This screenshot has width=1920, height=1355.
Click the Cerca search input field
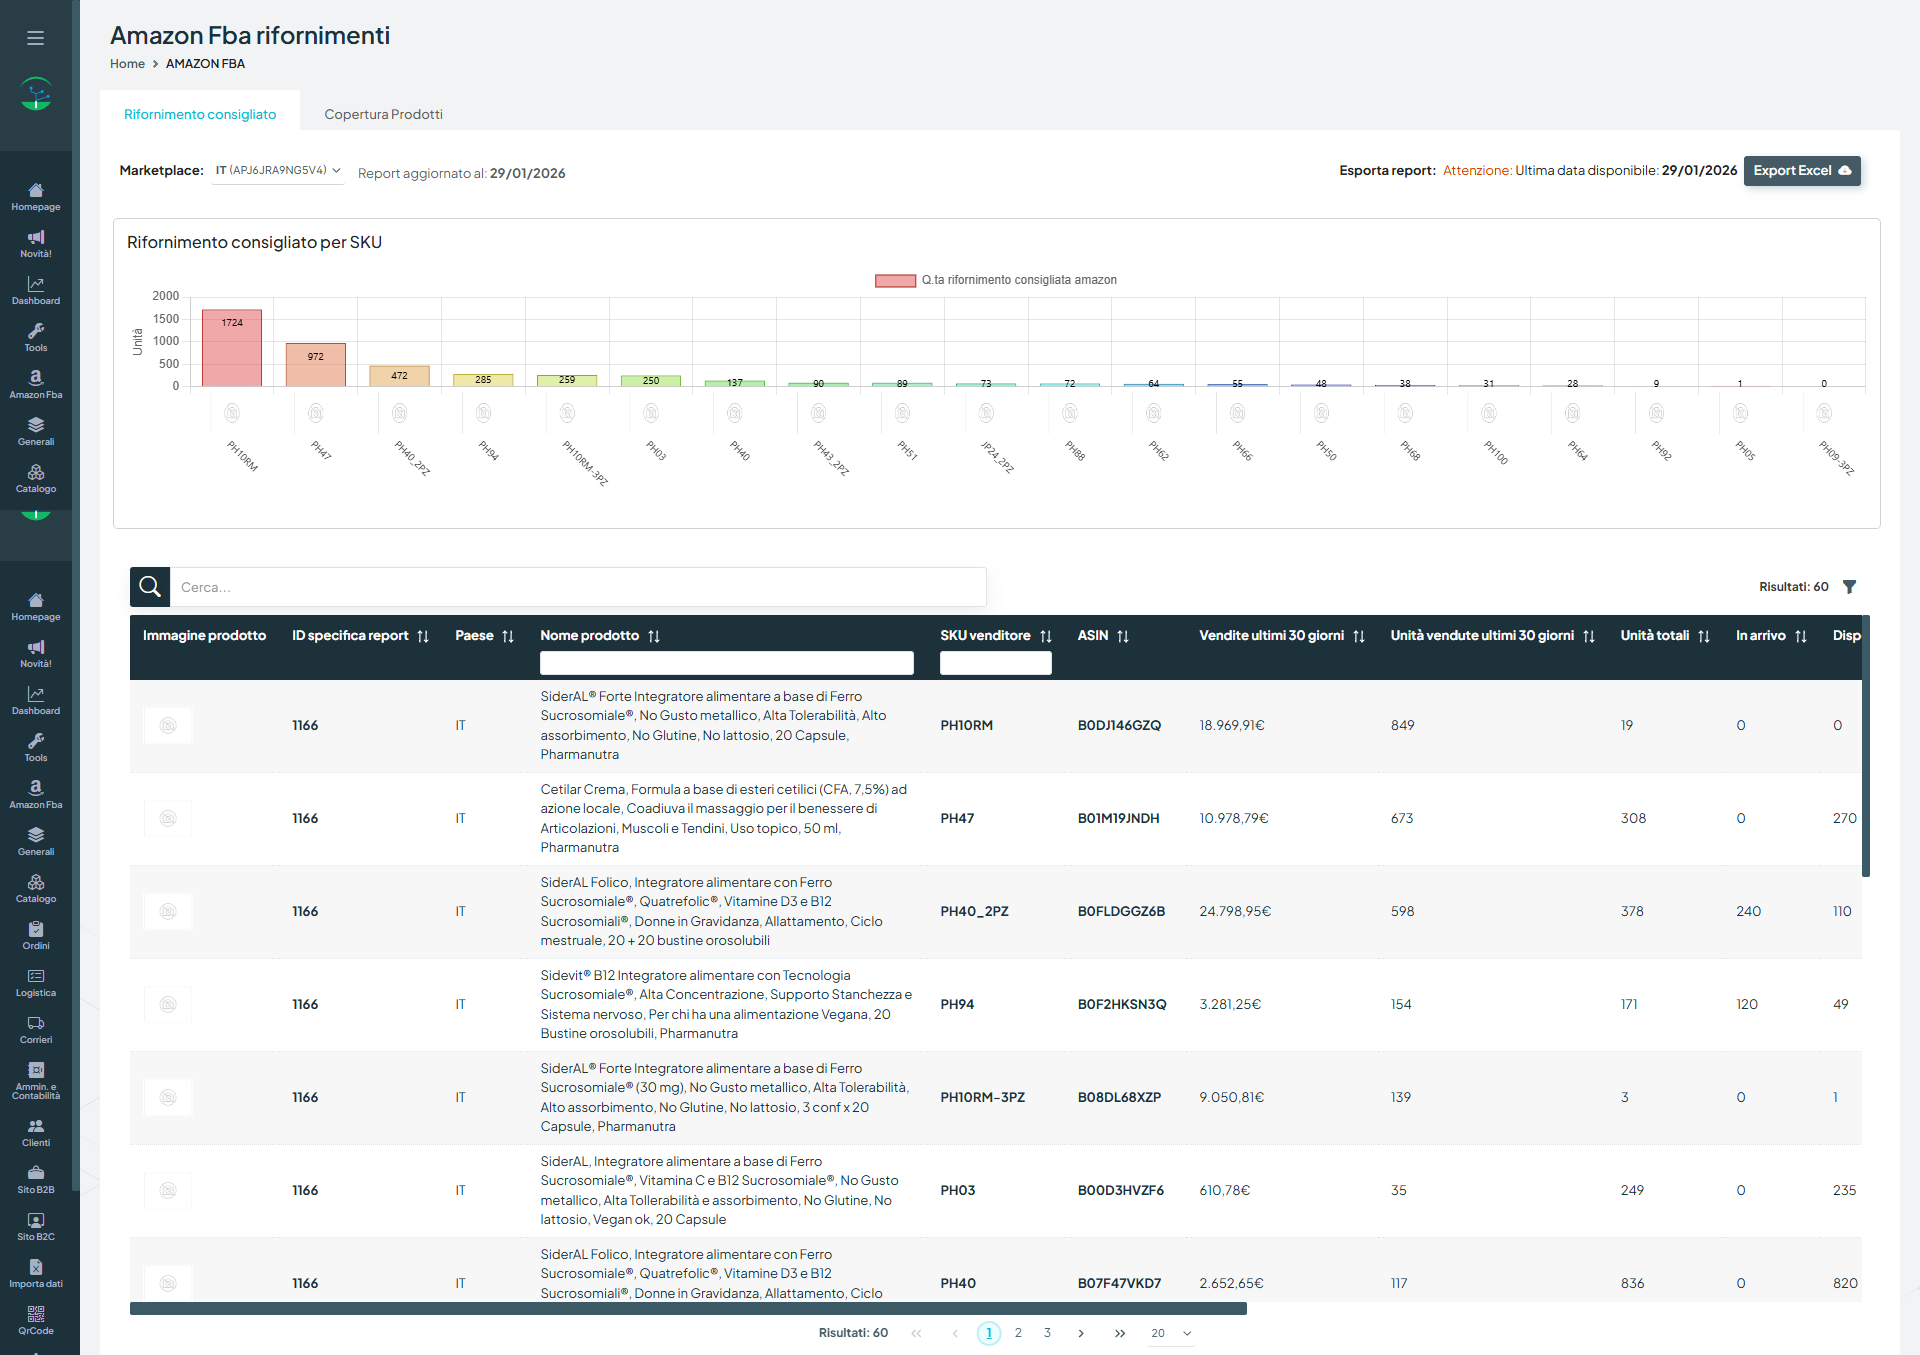(x=580, y=587)
